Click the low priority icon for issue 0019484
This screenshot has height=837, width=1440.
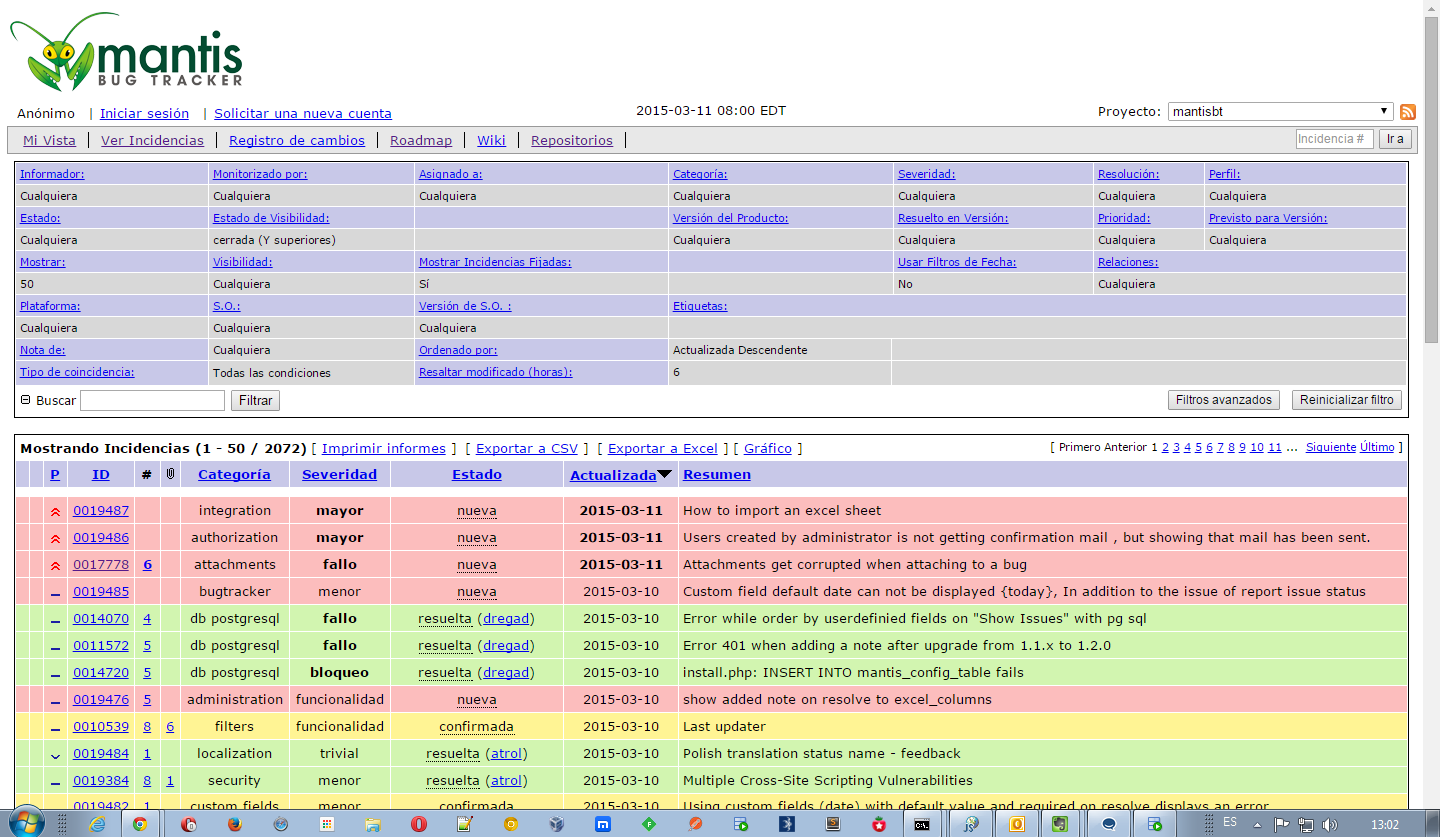pyautogui.click(x=55, y=755)
